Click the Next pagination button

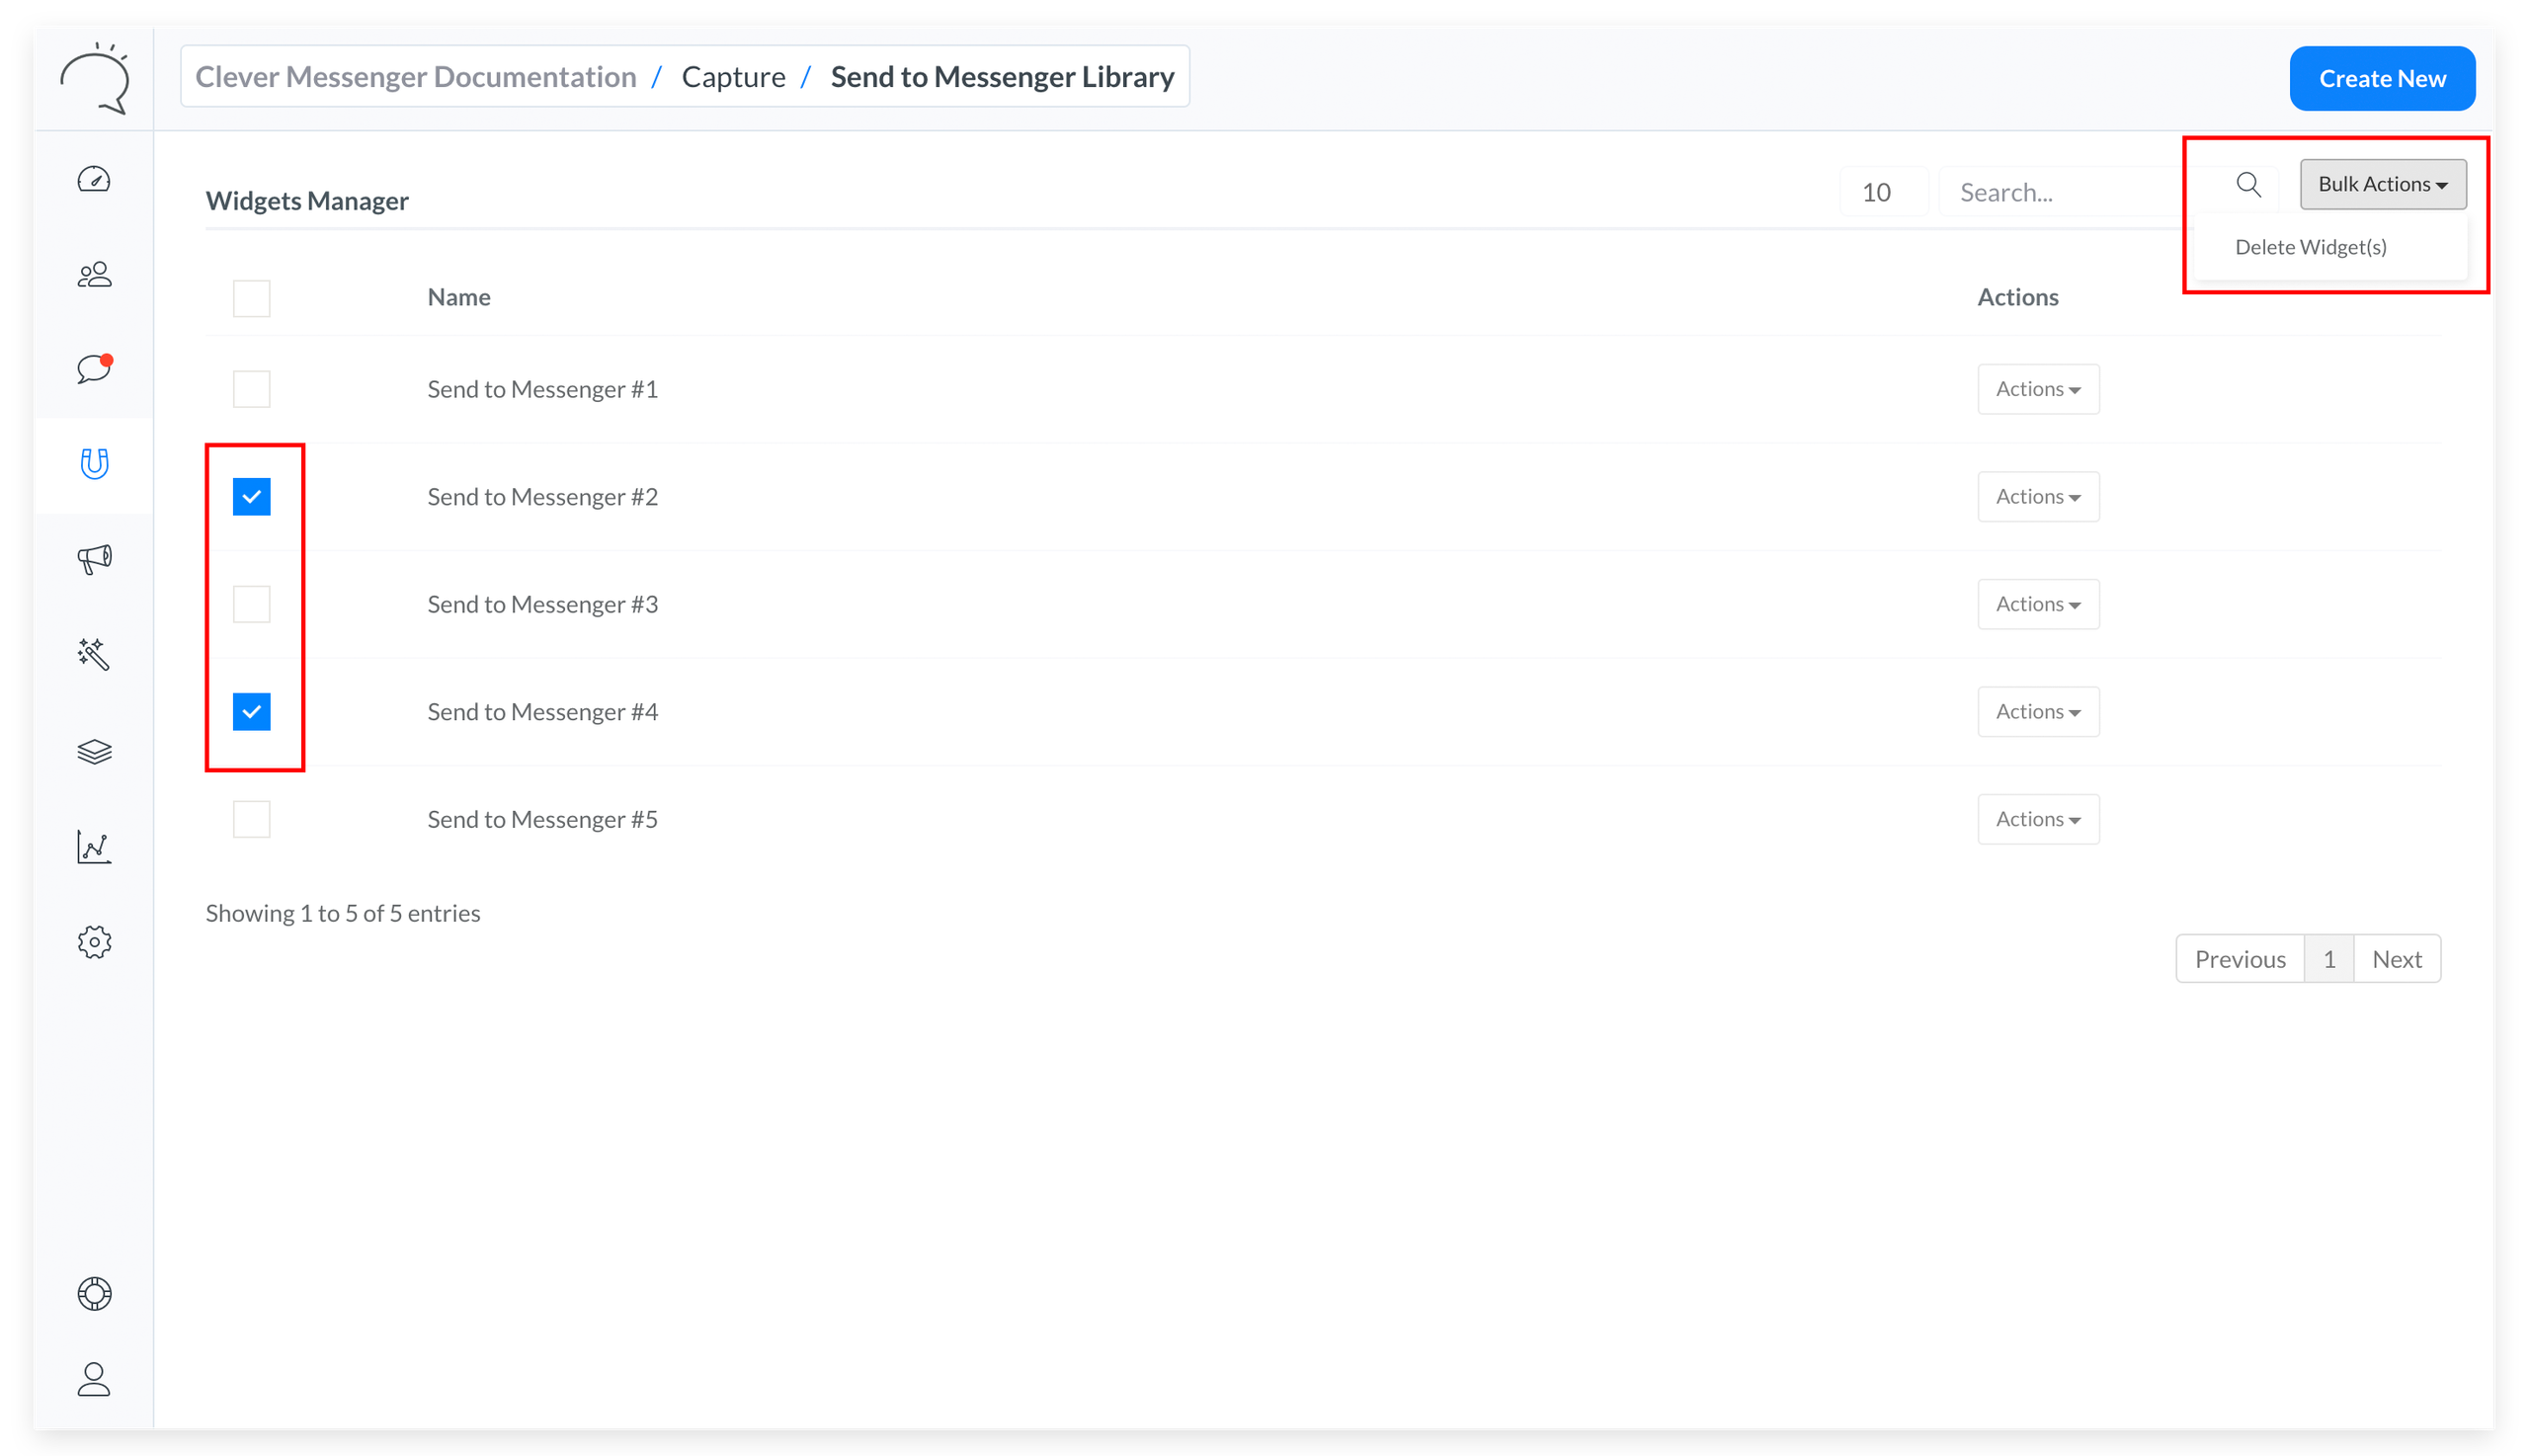point(2396,959)
